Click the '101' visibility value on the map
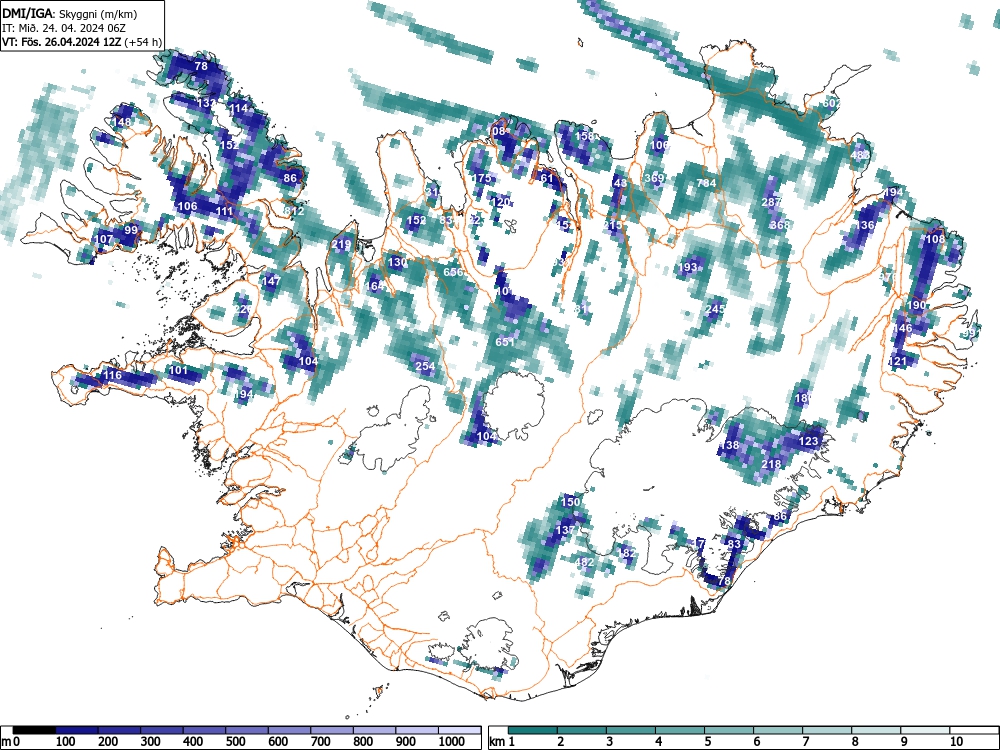Image resolution: width=1000 pixels, height=750 pixels. click(179, 370)
